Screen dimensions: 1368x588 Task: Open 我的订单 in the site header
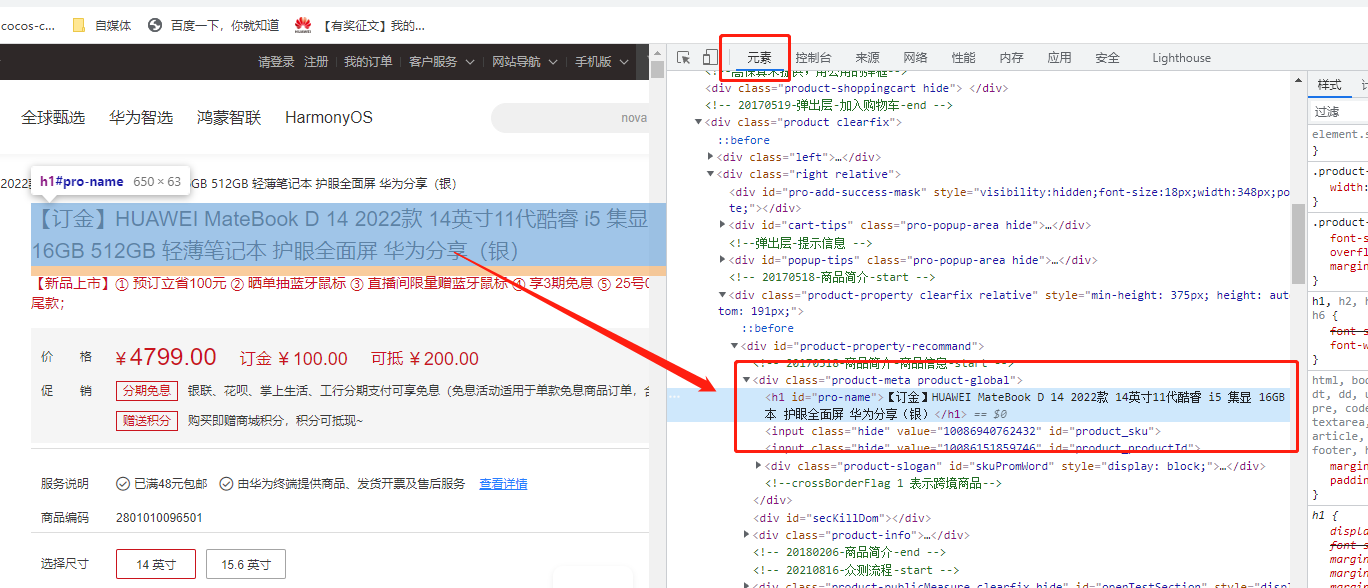(x=368, y=62)
